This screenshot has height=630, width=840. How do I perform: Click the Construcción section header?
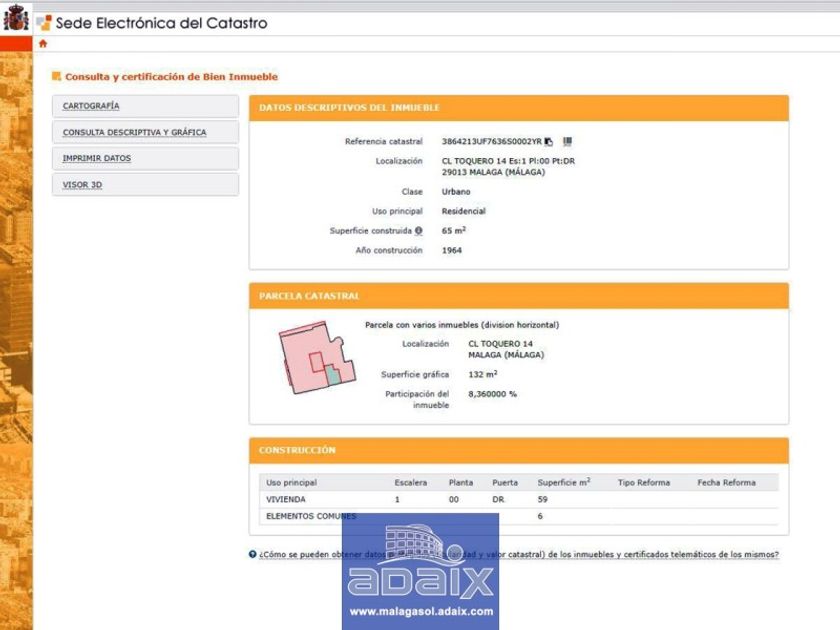pos(297,450)
